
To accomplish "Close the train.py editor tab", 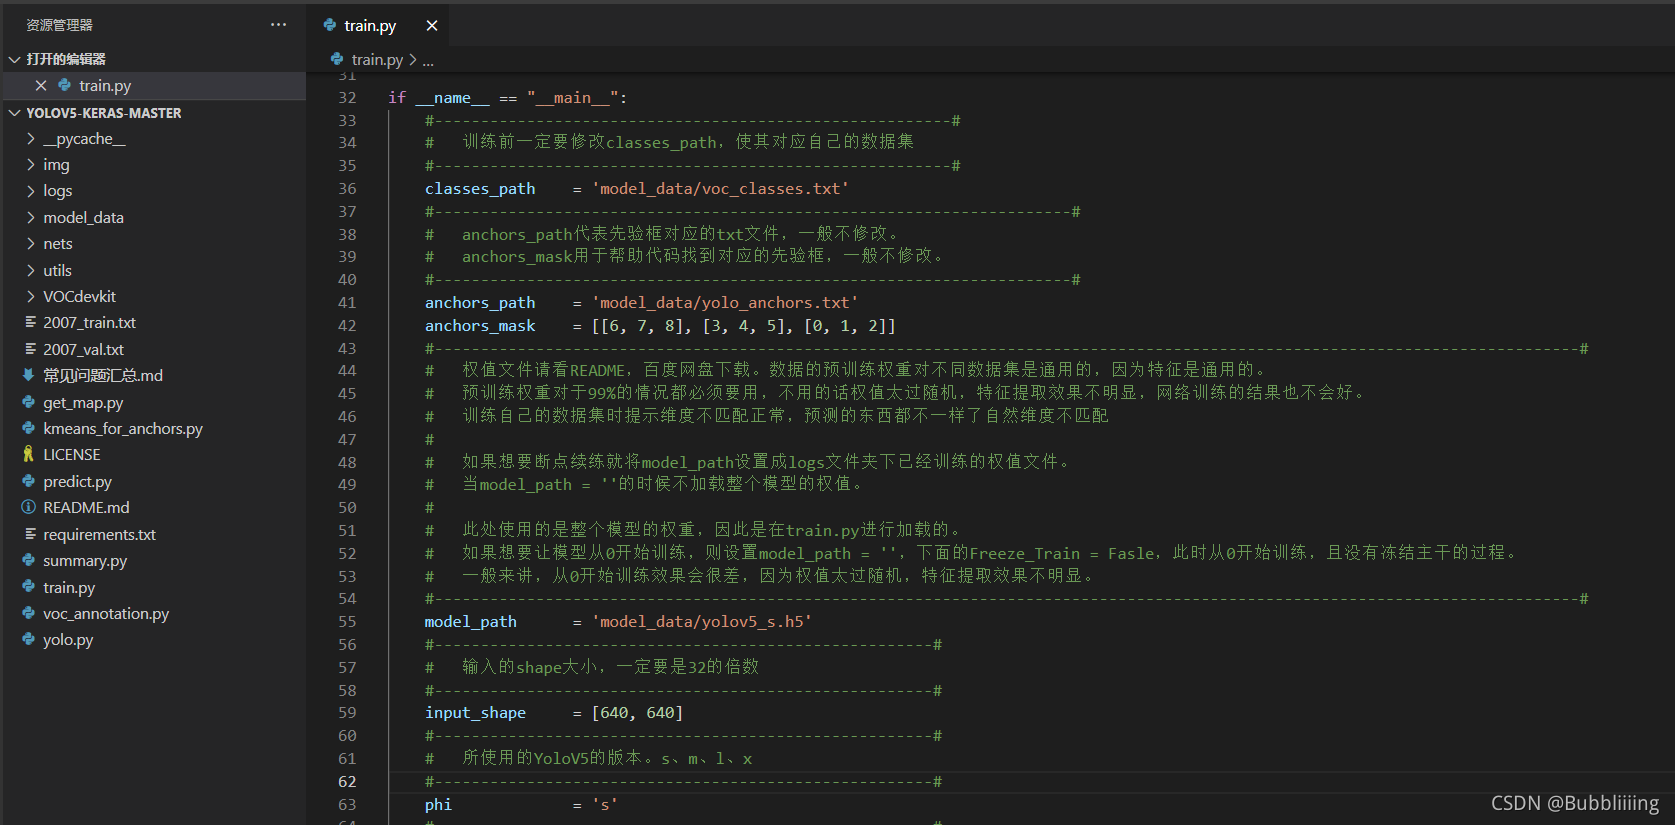I will 432,26.
